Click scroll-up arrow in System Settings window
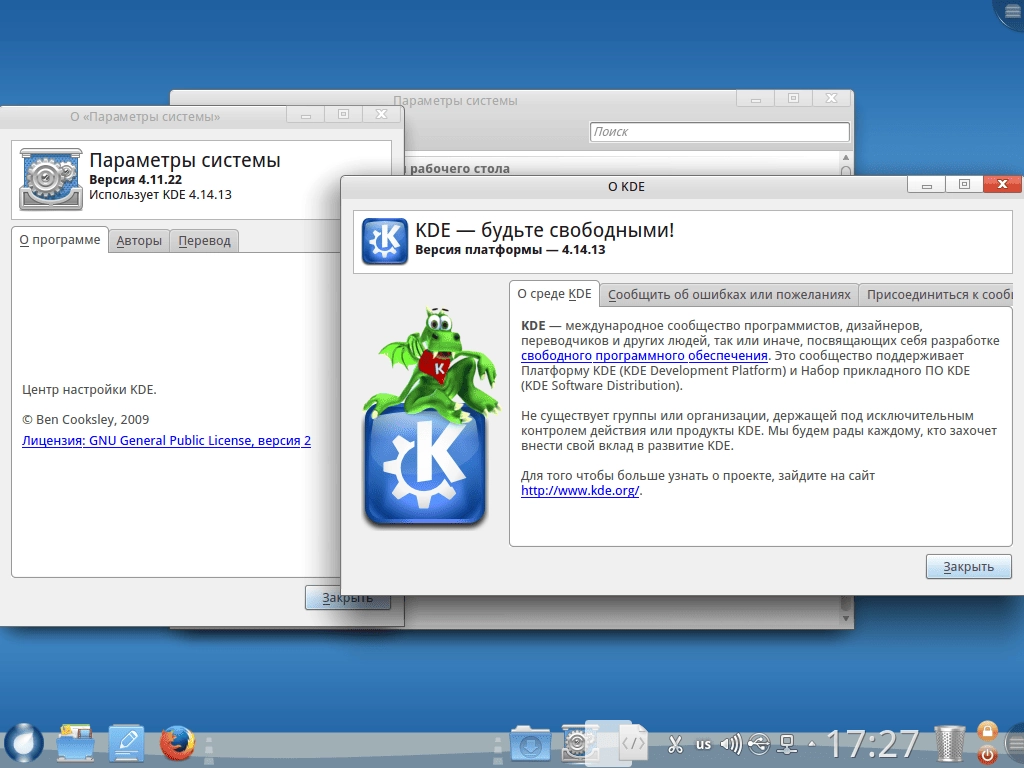The width and height of the screenshot is (1024, 768). pyautogui.click(x=846, y=157)
